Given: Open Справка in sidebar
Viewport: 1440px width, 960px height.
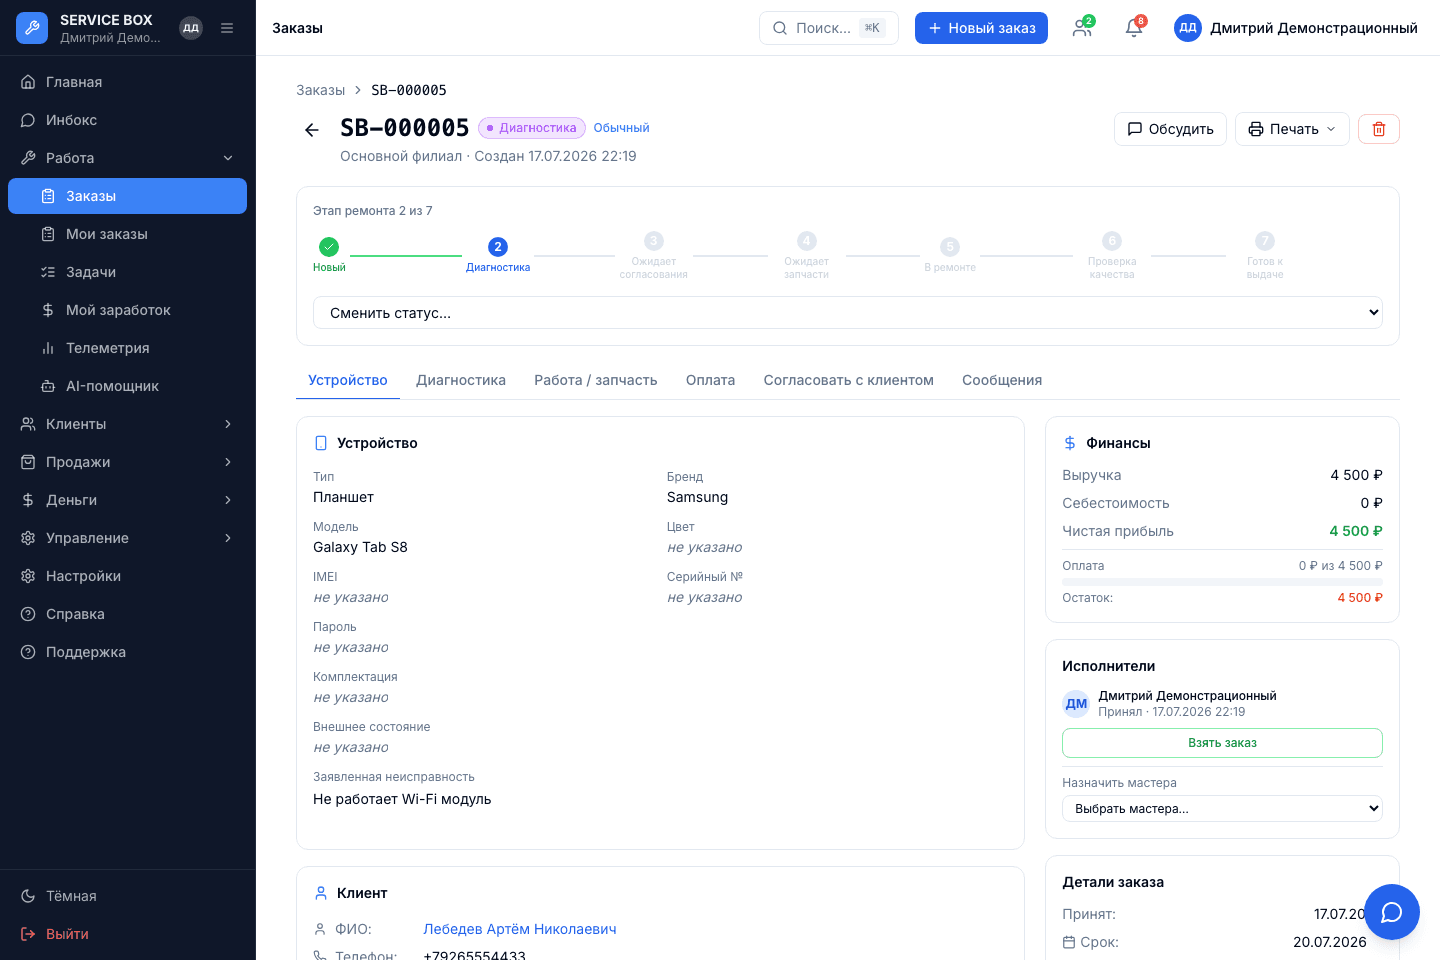Looking at the screenshot, I should pyautogui.click(x=128, y=614).
